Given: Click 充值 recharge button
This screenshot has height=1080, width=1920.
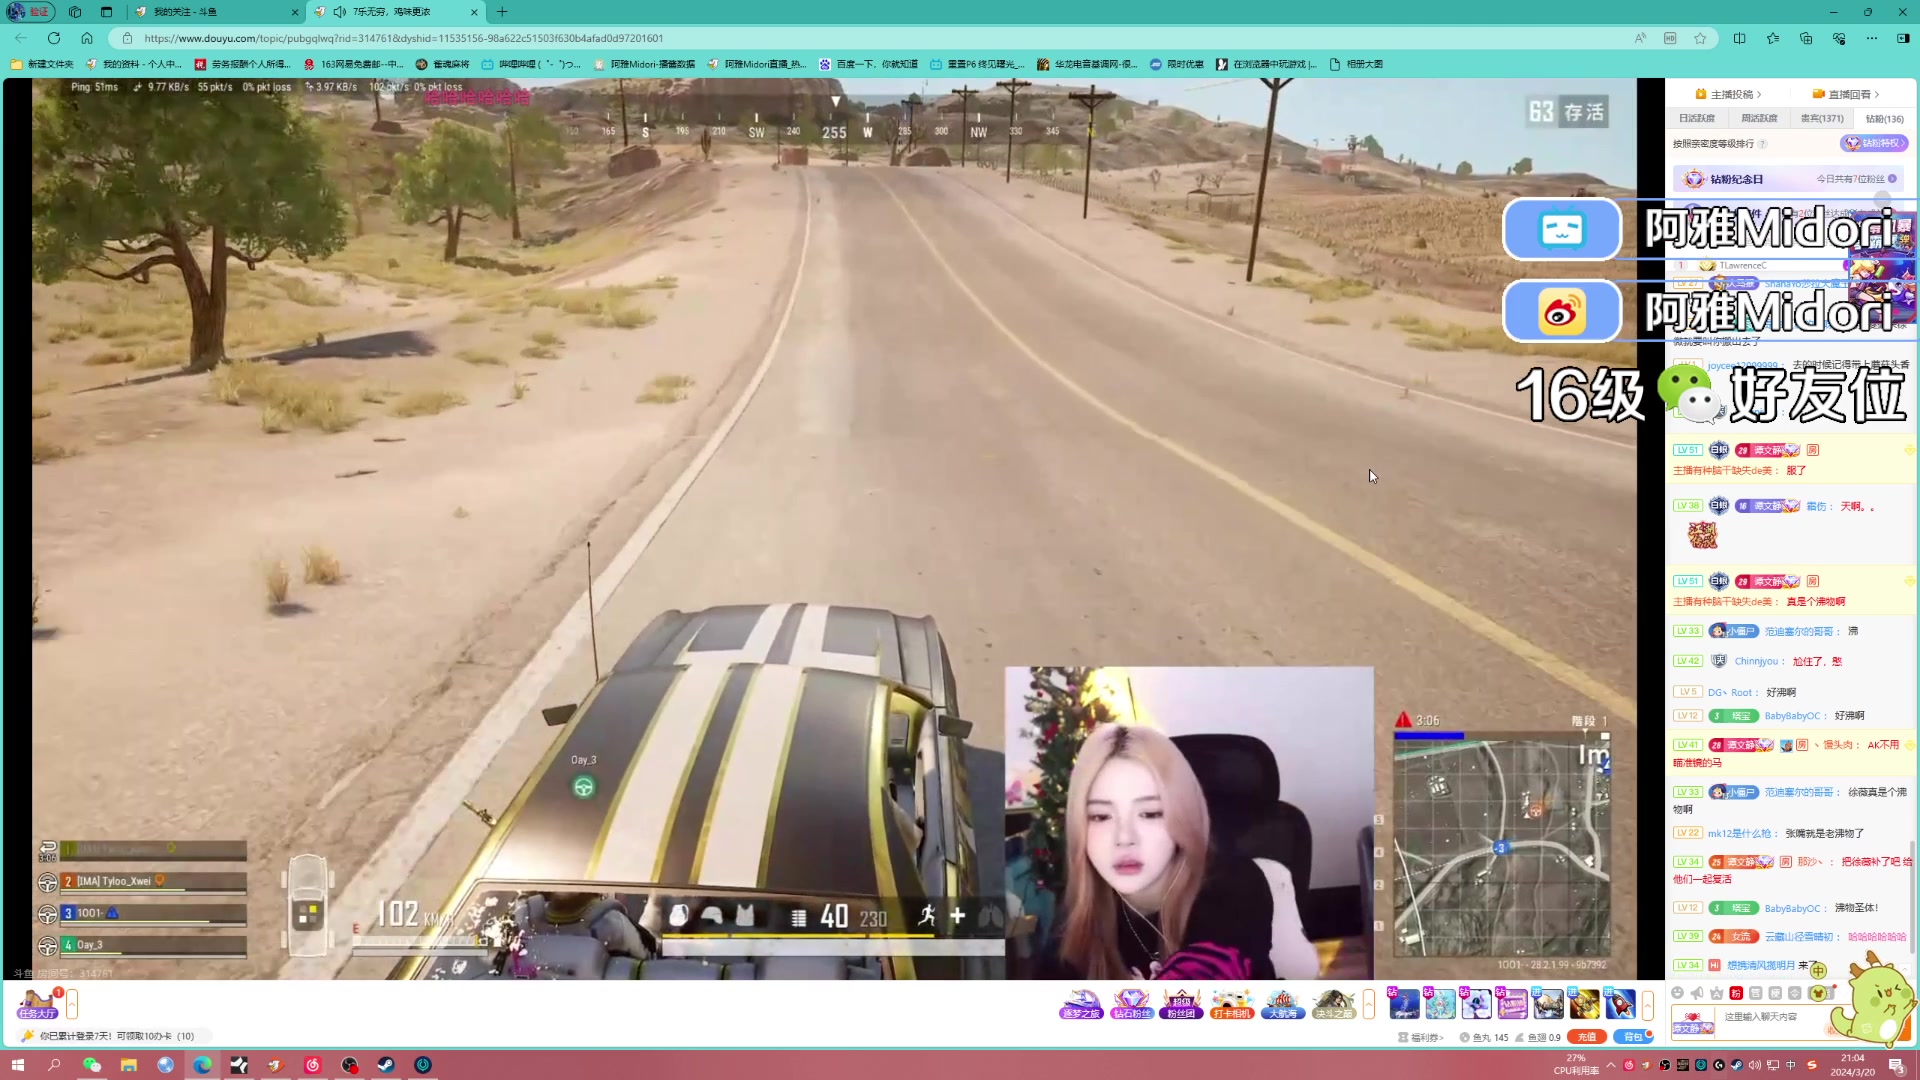Looking at the screenshot, I should point(1587,1037).
